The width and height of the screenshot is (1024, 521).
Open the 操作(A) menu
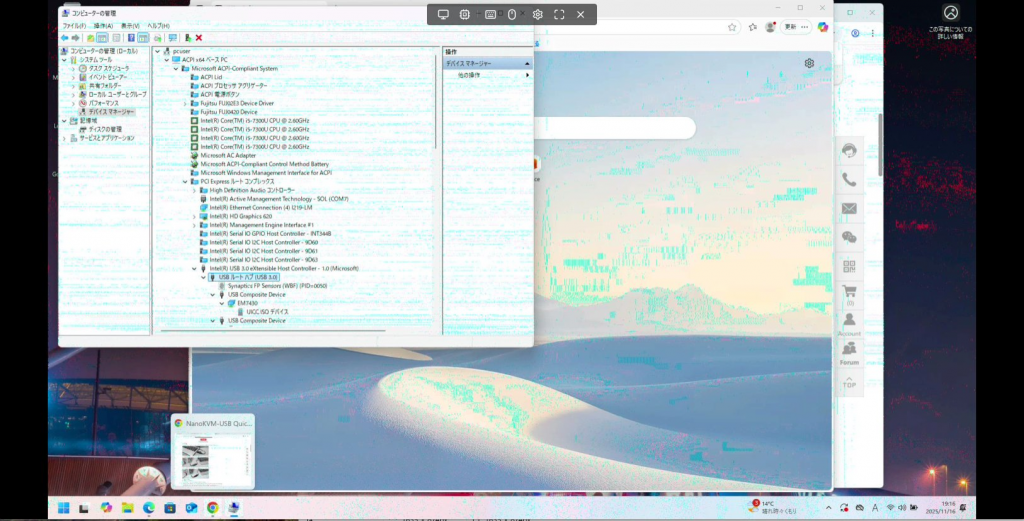pyautogui.click(x=103, y=25)
